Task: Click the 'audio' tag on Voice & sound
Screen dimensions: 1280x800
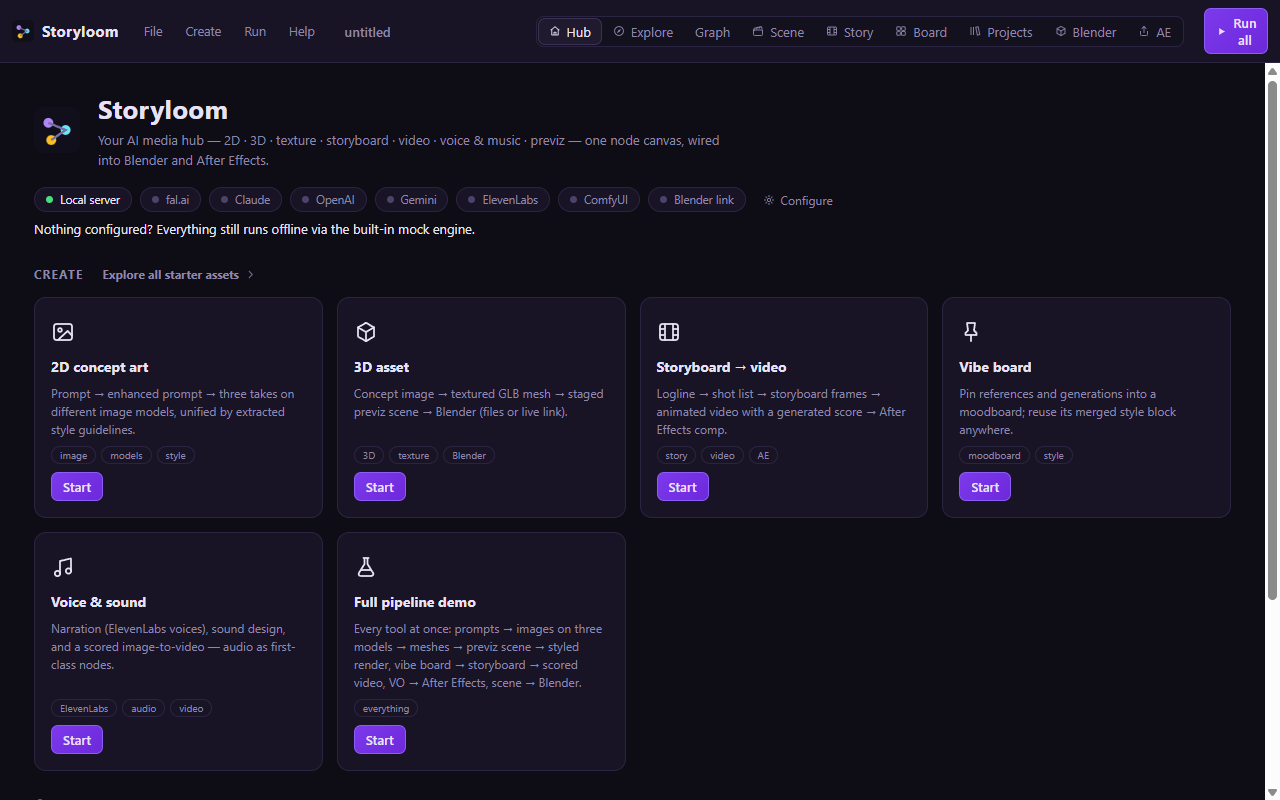Action: pos(144,708)
